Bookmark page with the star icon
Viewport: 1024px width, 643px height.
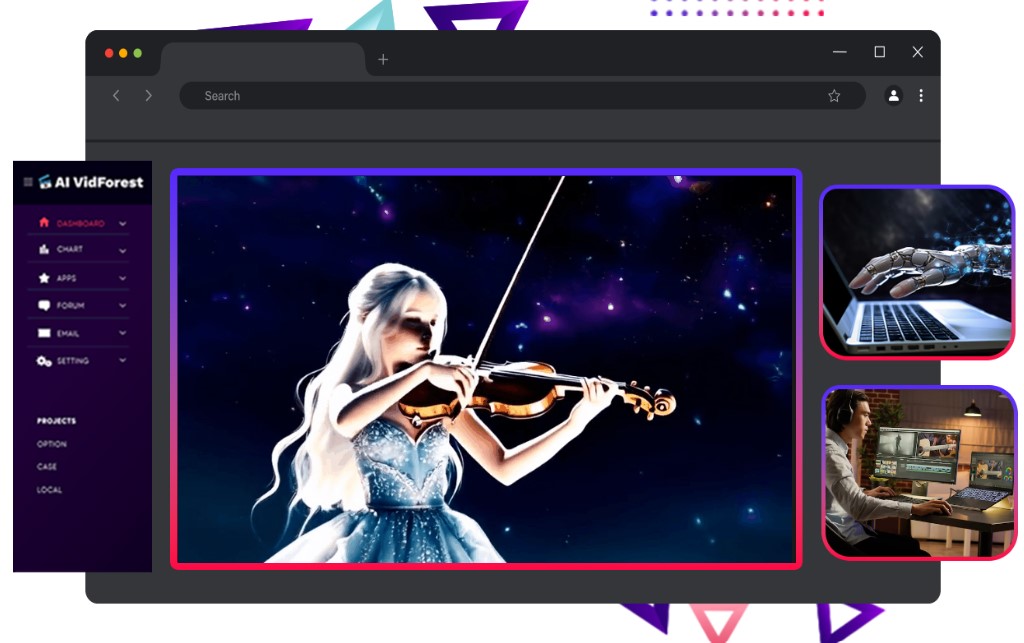(x=834, y=96)
